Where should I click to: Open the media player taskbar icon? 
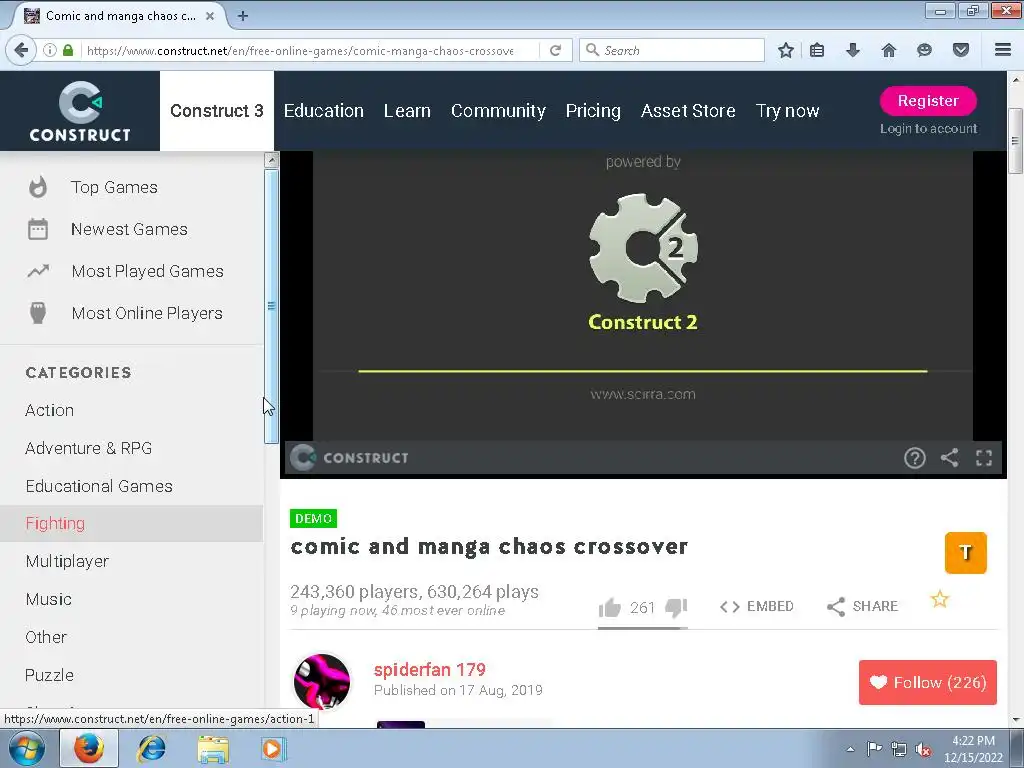(x=273, y=748)
